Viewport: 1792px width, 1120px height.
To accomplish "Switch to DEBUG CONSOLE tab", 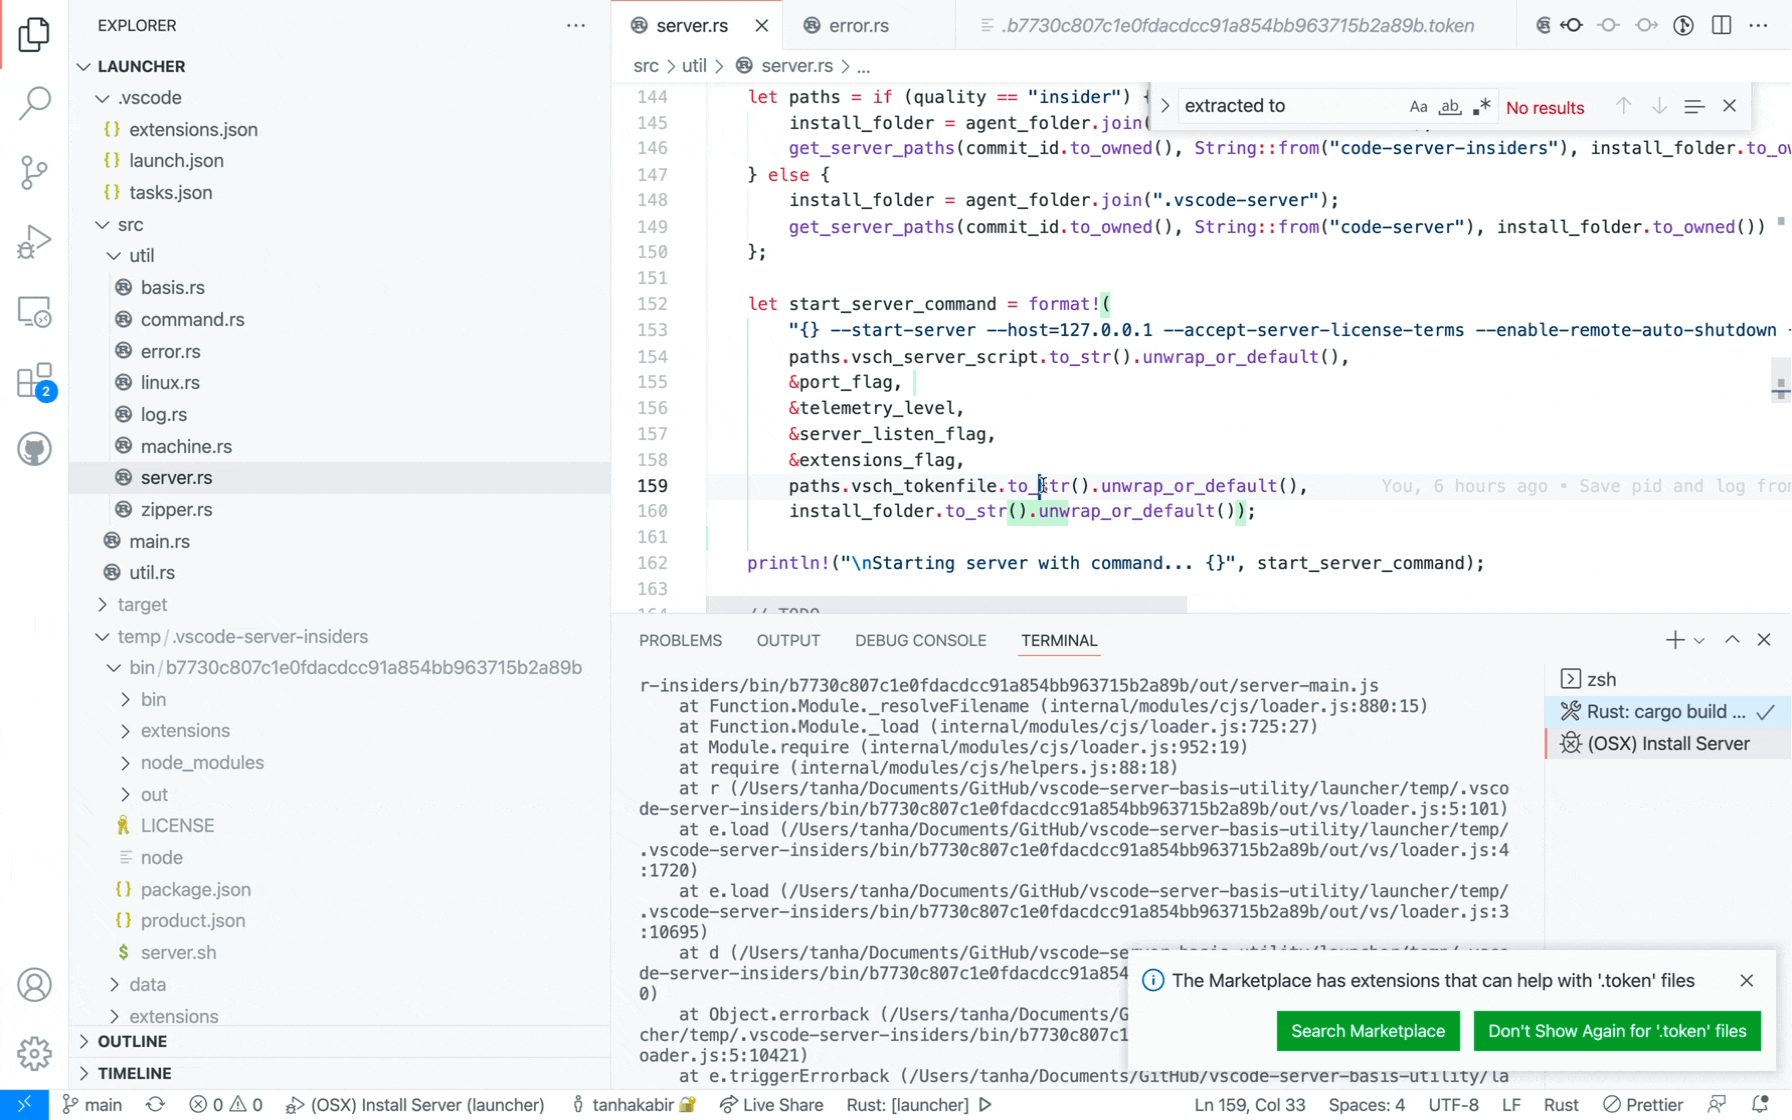I will pos(920,641).
